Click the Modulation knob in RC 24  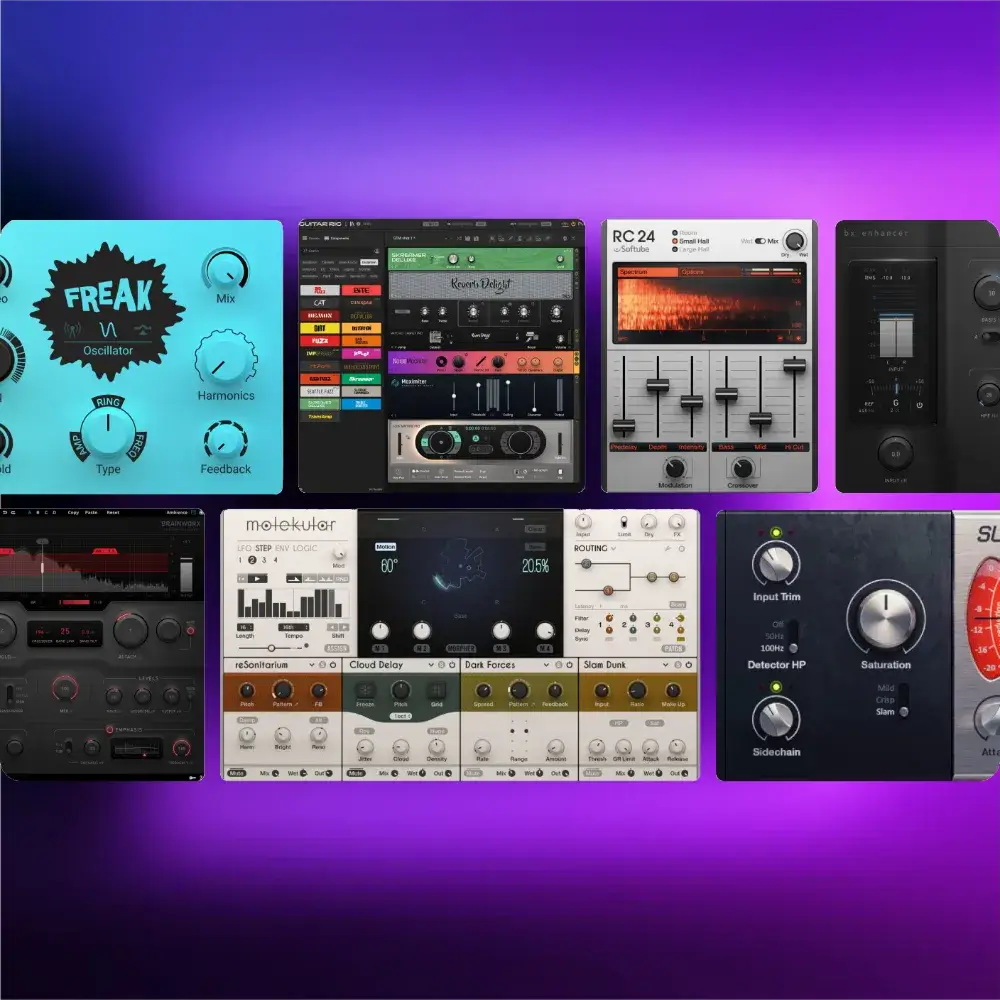(675, 469)
